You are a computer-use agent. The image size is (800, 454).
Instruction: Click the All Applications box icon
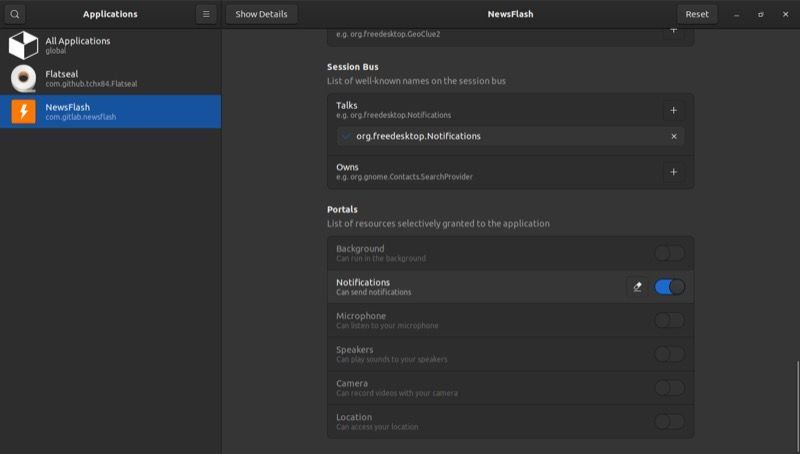coord(23,45)
